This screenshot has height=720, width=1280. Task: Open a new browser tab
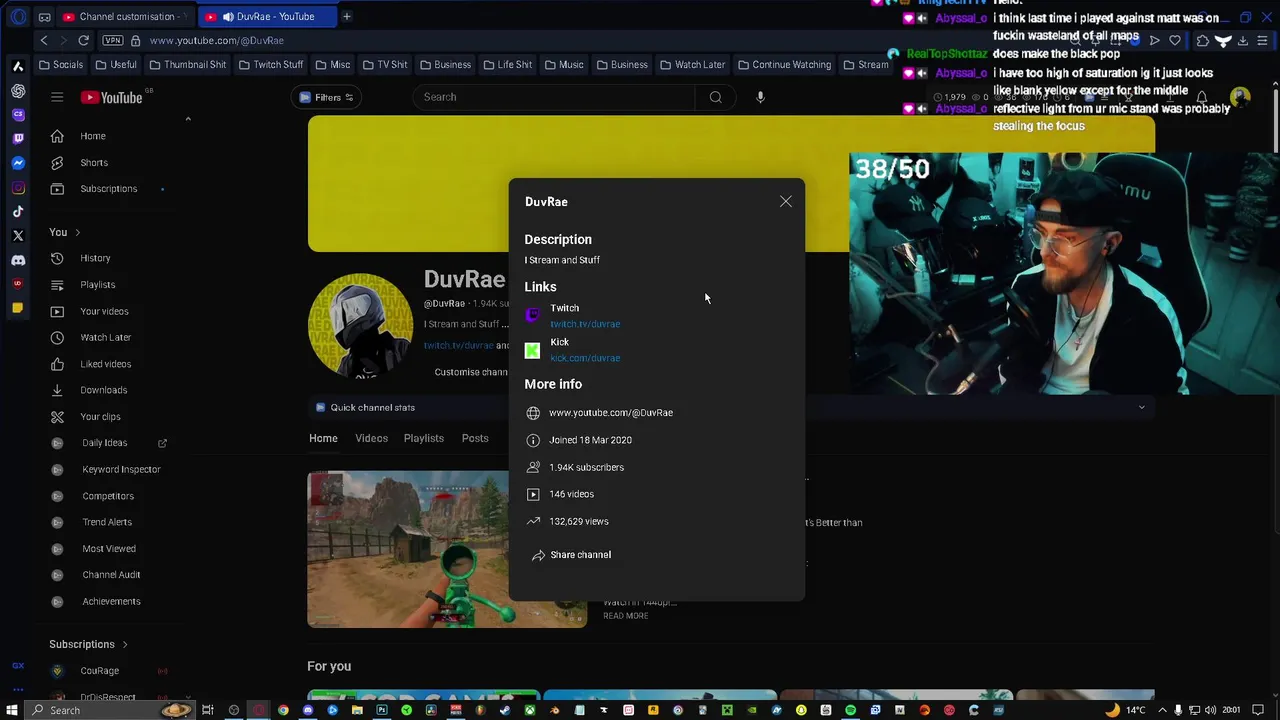click(x=347, y=16)
